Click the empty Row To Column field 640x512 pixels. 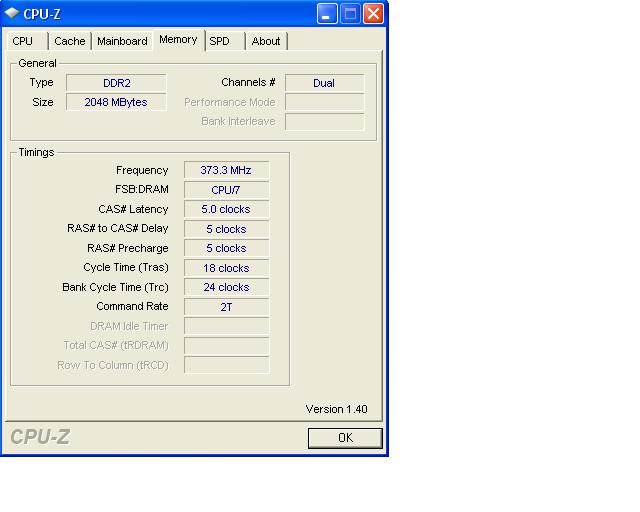point(227,365)
